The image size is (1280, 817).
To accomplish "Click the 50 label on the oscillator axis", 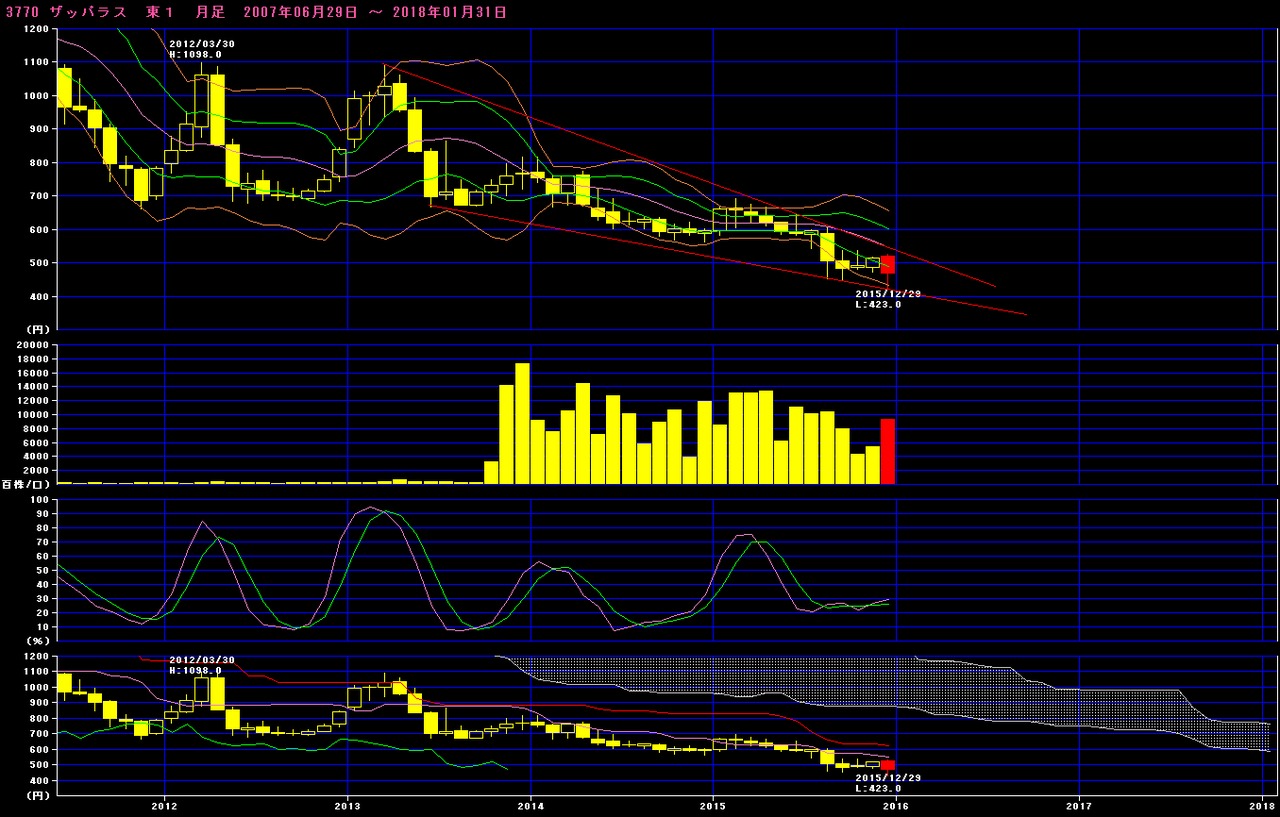I will [41, 570].
